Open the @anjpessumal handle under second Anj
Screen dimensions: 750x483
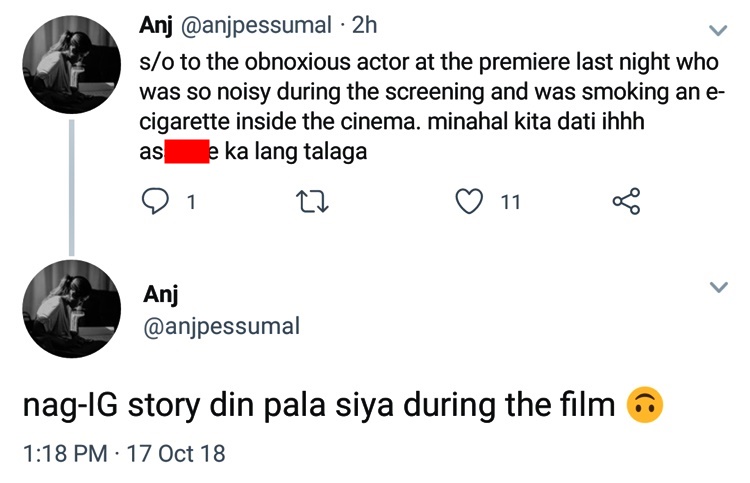(222, 326)
